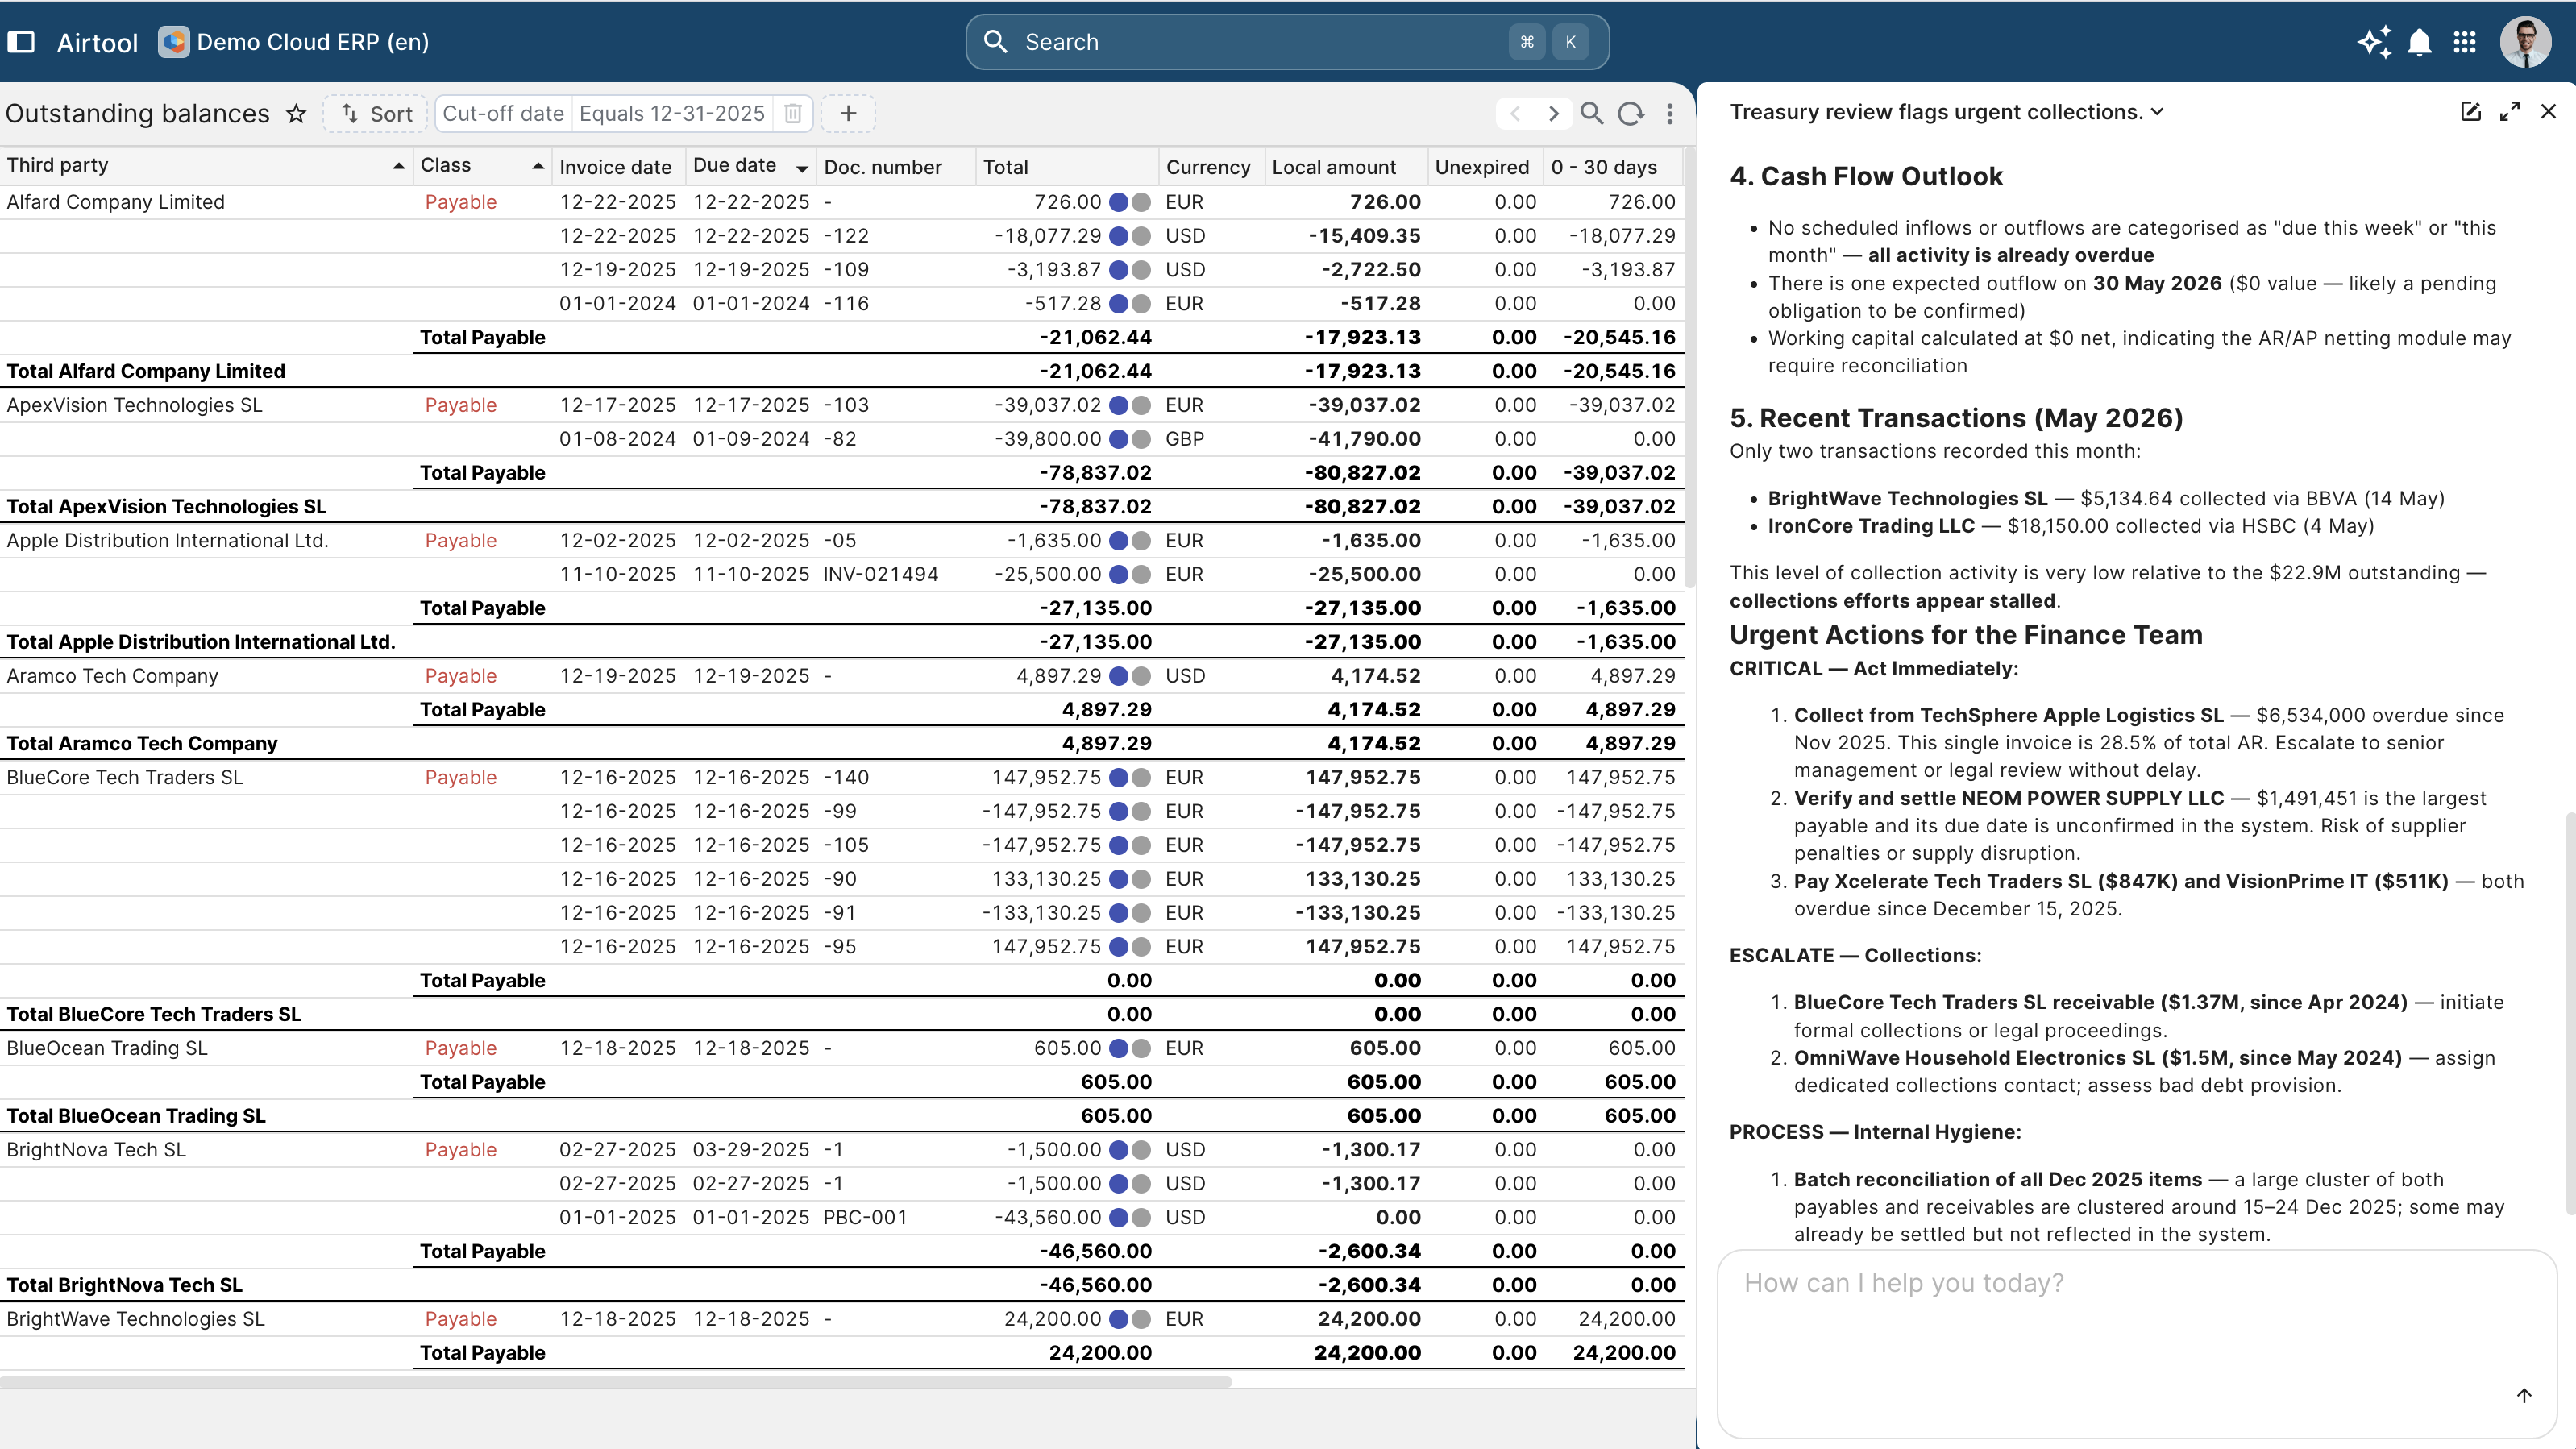
Task: Add a new filter with plus button
Action: click(848, 113)
